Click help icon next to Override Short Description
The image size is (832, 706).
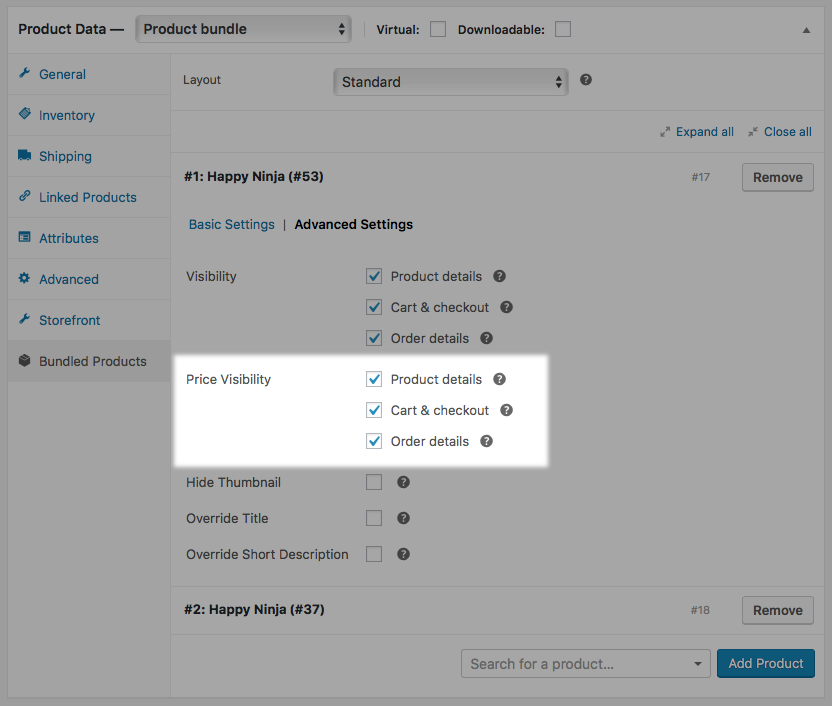tap(403, 554)
